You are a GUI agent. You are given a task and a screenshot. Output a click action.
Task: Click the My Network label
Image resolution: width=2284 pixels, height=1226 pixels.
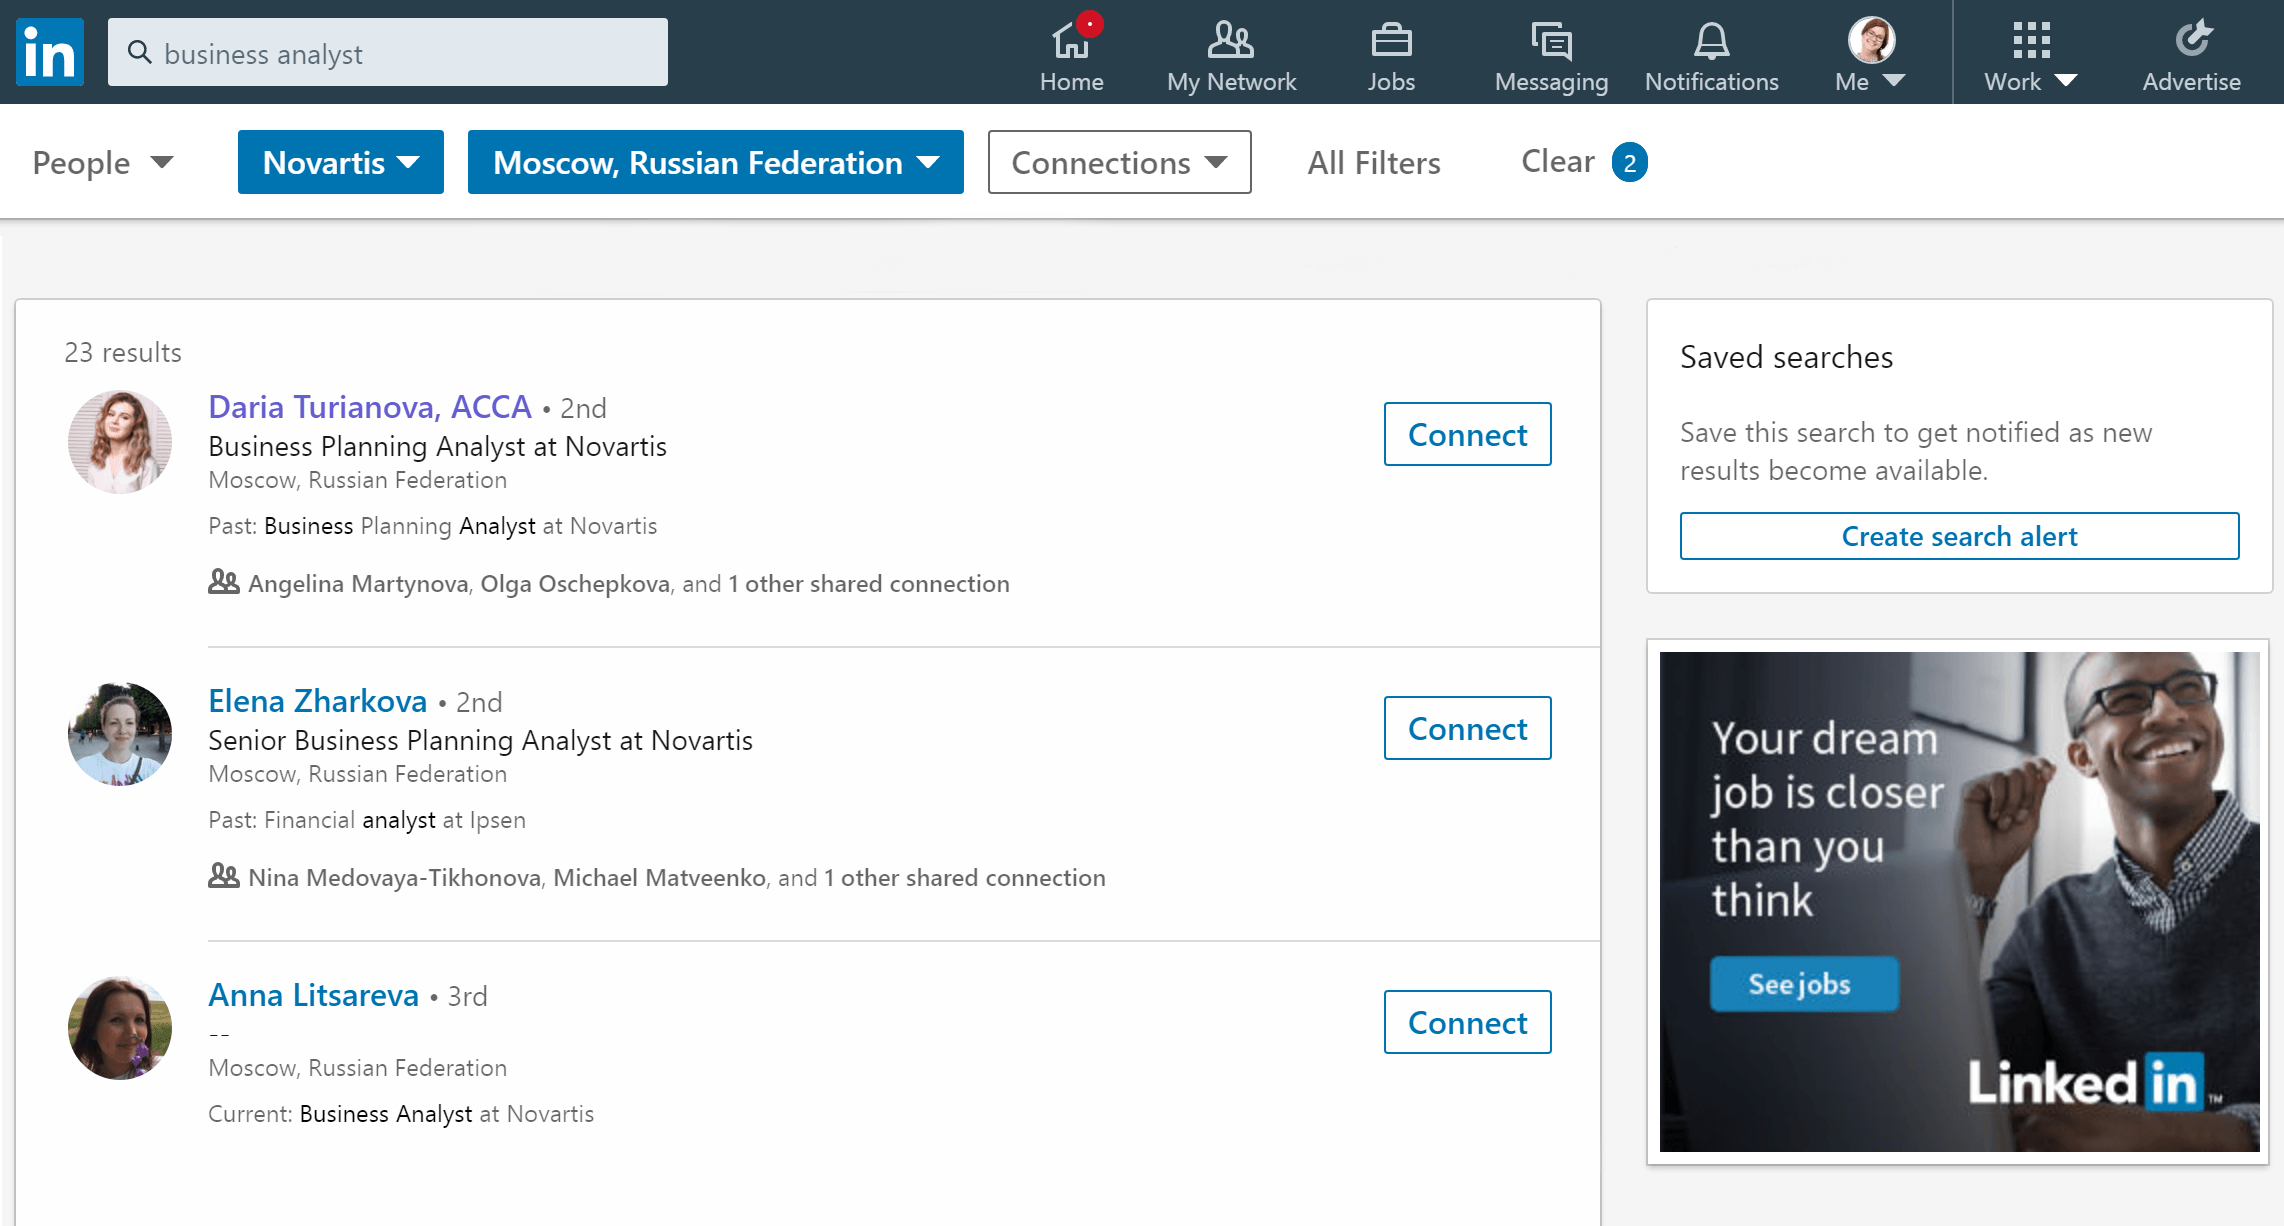pos(1231,82)
